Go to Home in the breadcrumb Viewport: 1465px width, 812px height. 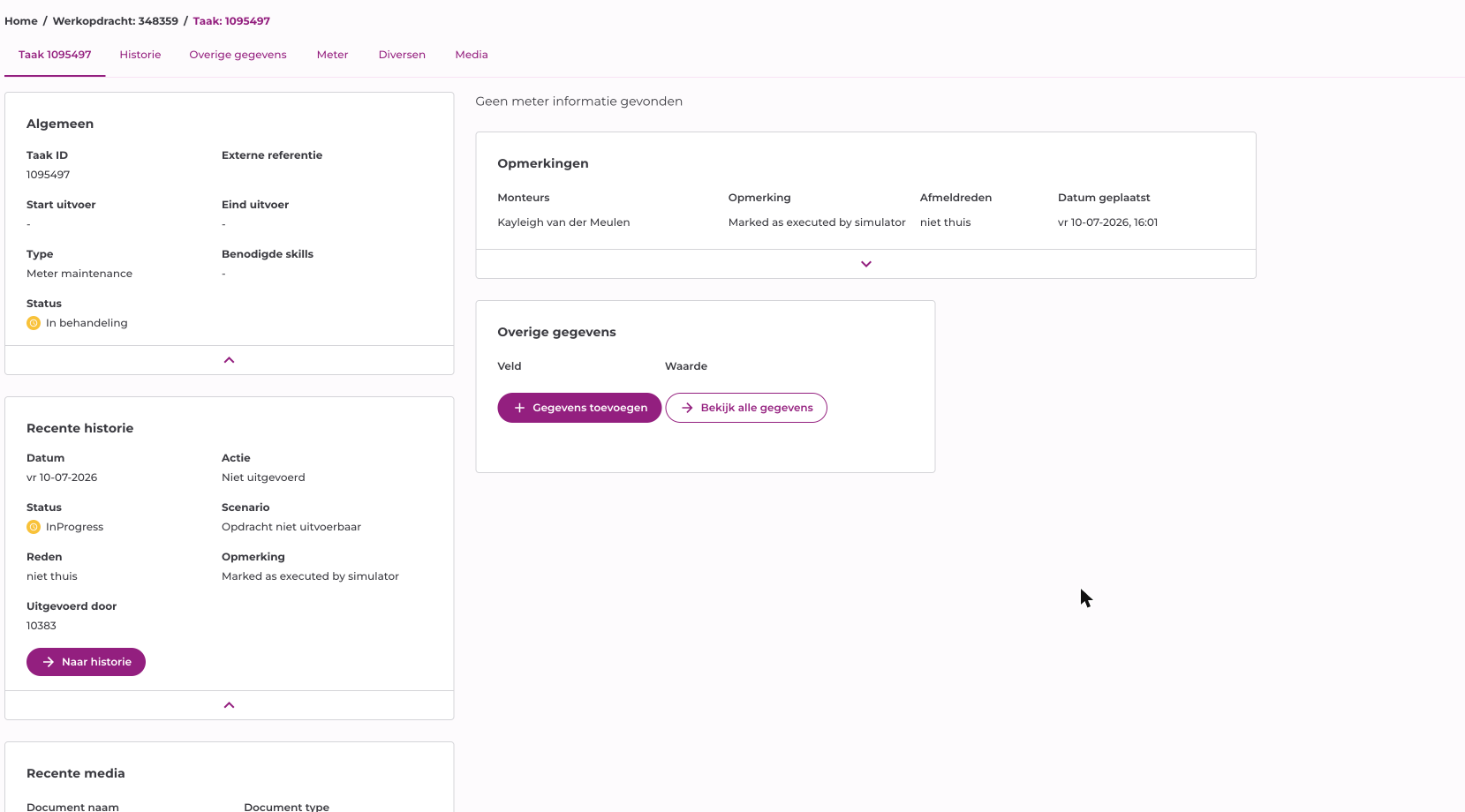coord(21,21)
